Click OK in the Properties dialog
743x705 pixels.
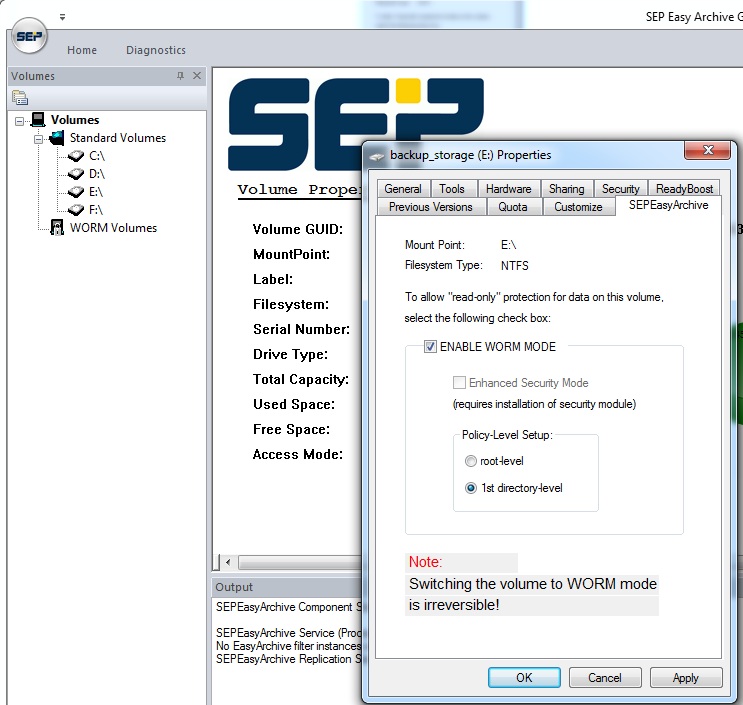pyautogui.click(x=524, y=678)
